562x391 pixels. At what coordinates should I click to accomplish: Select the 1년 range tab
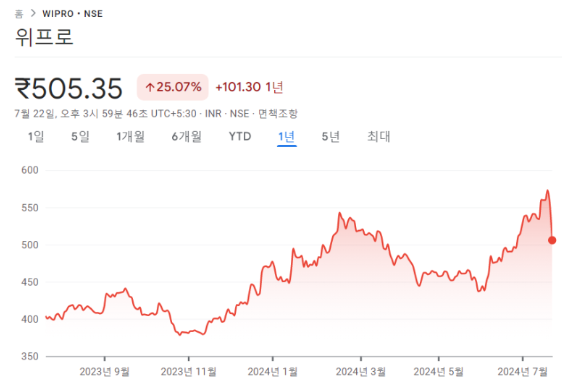coord(286,137)
